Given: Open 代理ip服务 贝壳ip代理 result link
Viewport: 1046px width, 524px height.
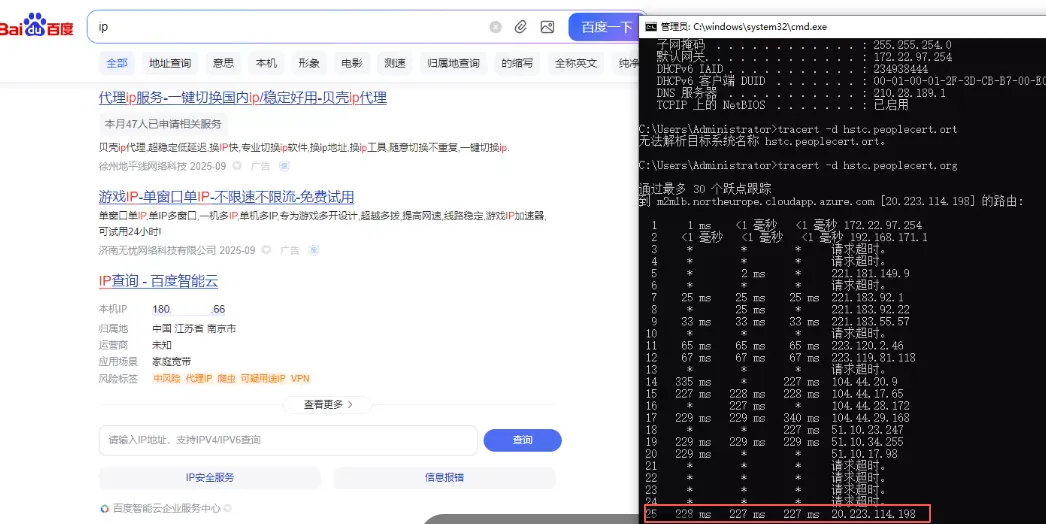Looking at the screenshot, I should (x=243, y=97).
